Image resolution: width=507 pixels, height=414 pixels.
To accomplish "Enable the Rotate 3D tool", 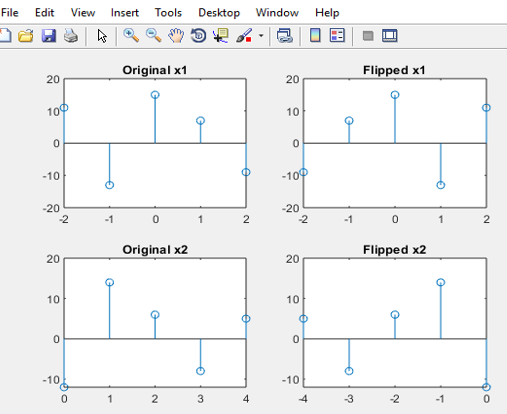I will (198, 35).
